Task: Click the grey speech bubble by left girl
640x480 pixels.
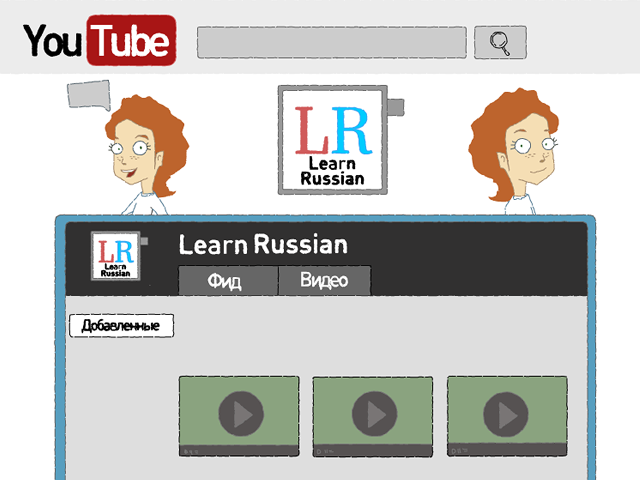Action: 89,95
